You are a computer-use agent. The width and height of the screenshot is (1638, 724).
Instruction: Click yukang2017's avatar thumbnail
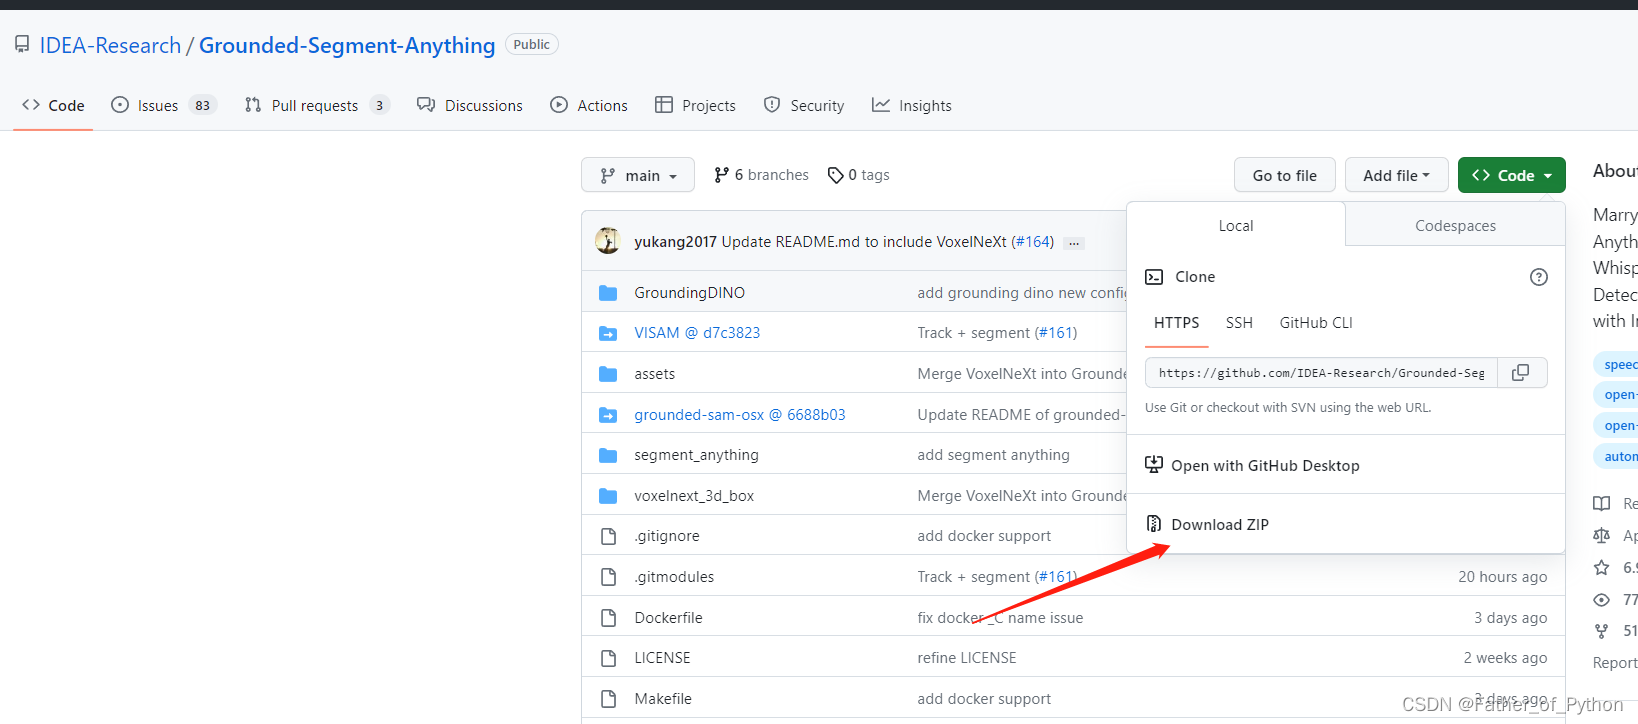tap(608, 241)
